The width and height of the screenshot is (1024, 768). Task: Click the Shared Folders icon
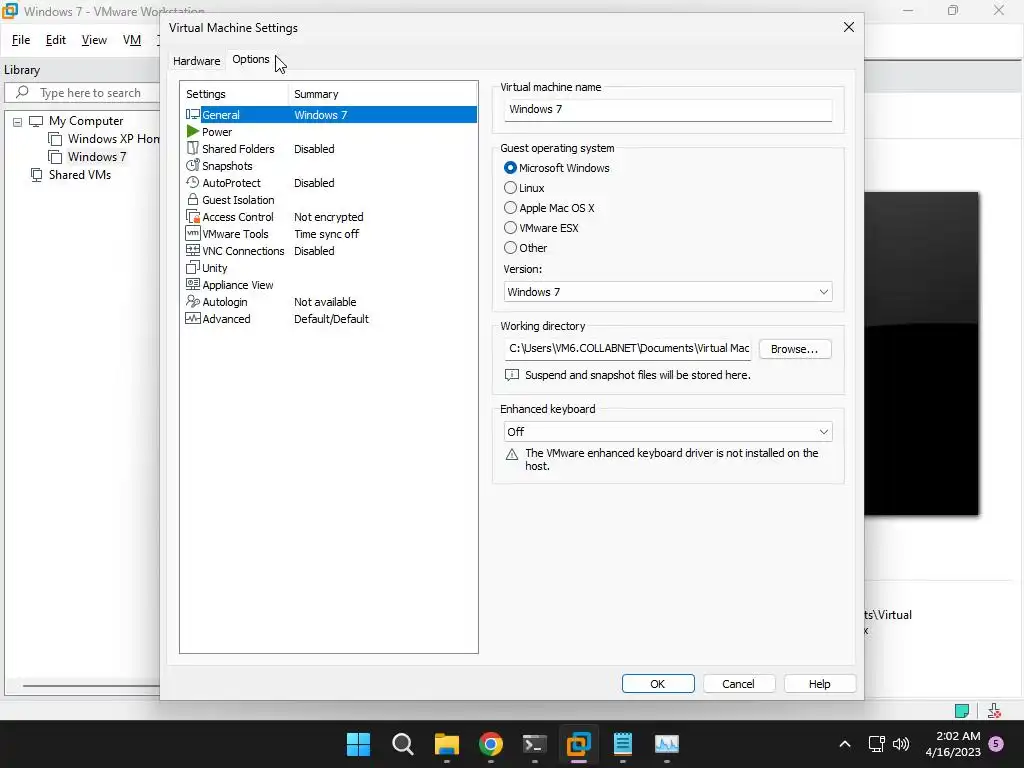193,148
